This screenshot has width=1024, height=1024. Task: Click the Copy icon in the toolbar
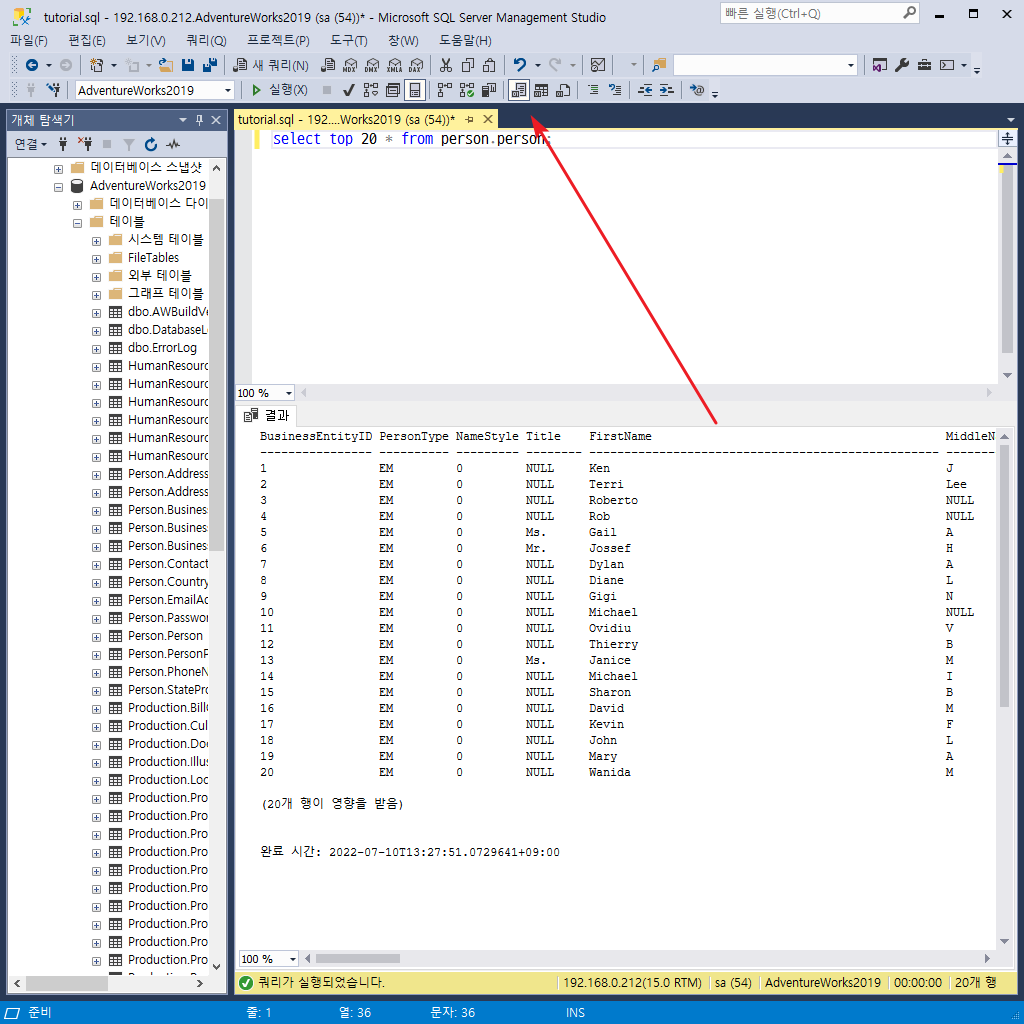[x=468, y=65]
